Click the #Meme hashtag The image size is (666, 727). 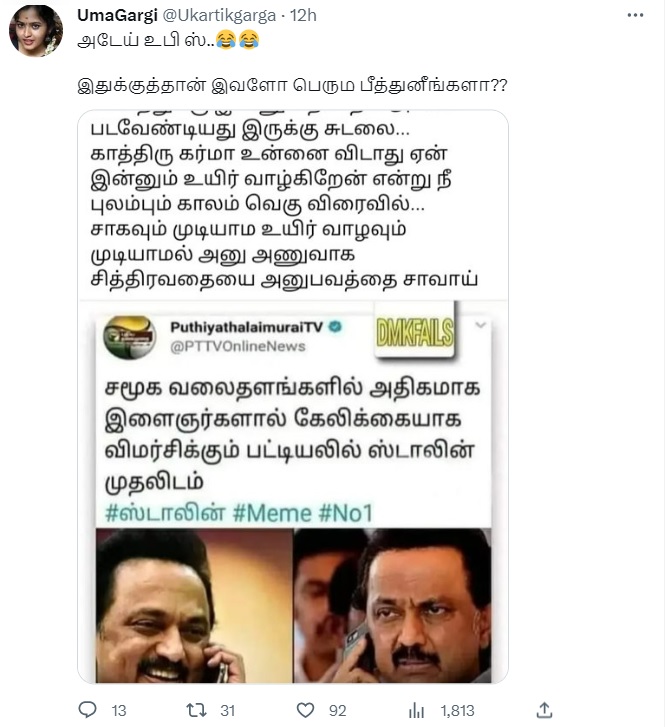[x=272, y=513]
